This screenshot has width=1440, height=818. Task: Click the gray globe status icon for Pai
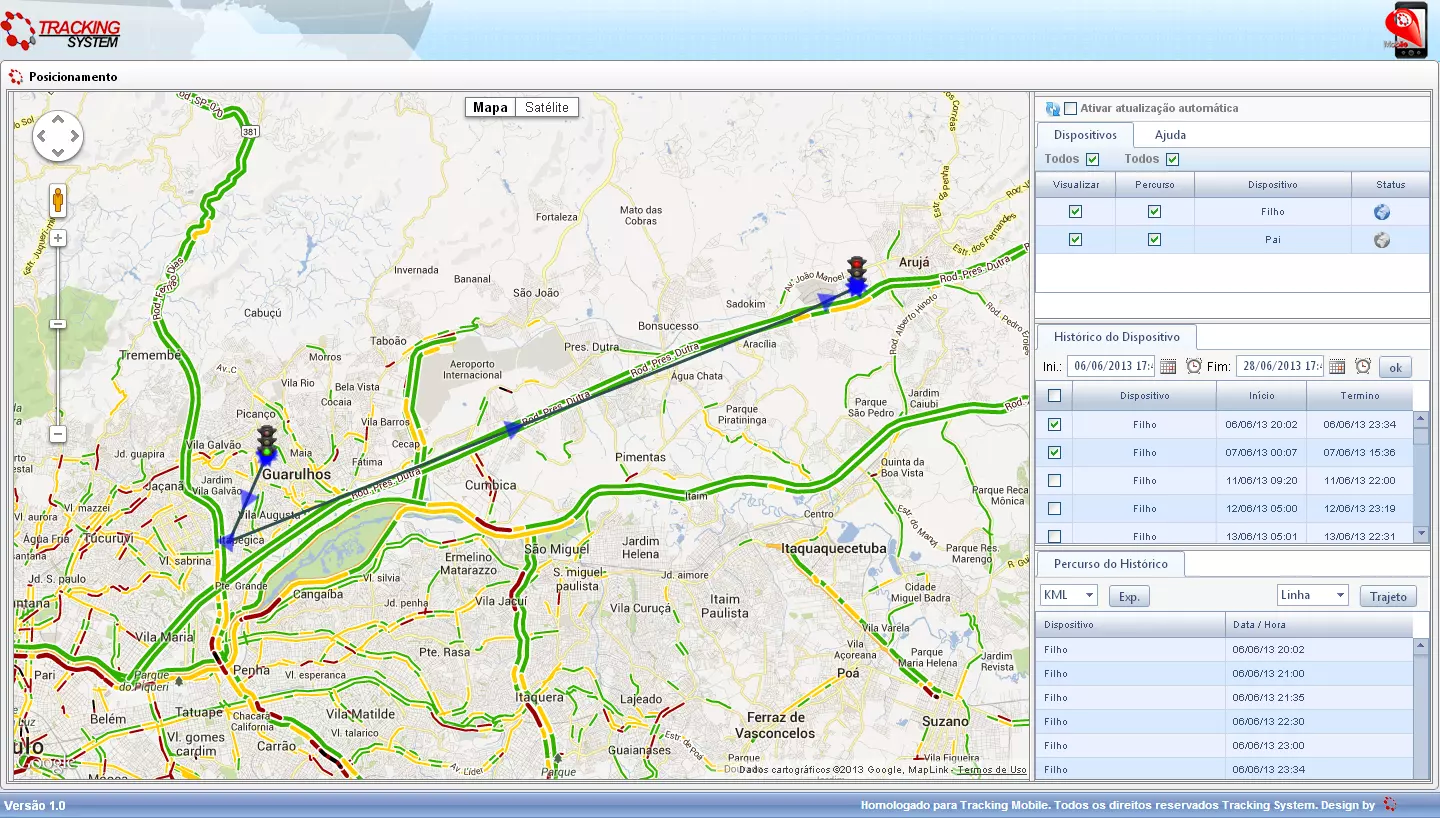tap(1382, 240)
